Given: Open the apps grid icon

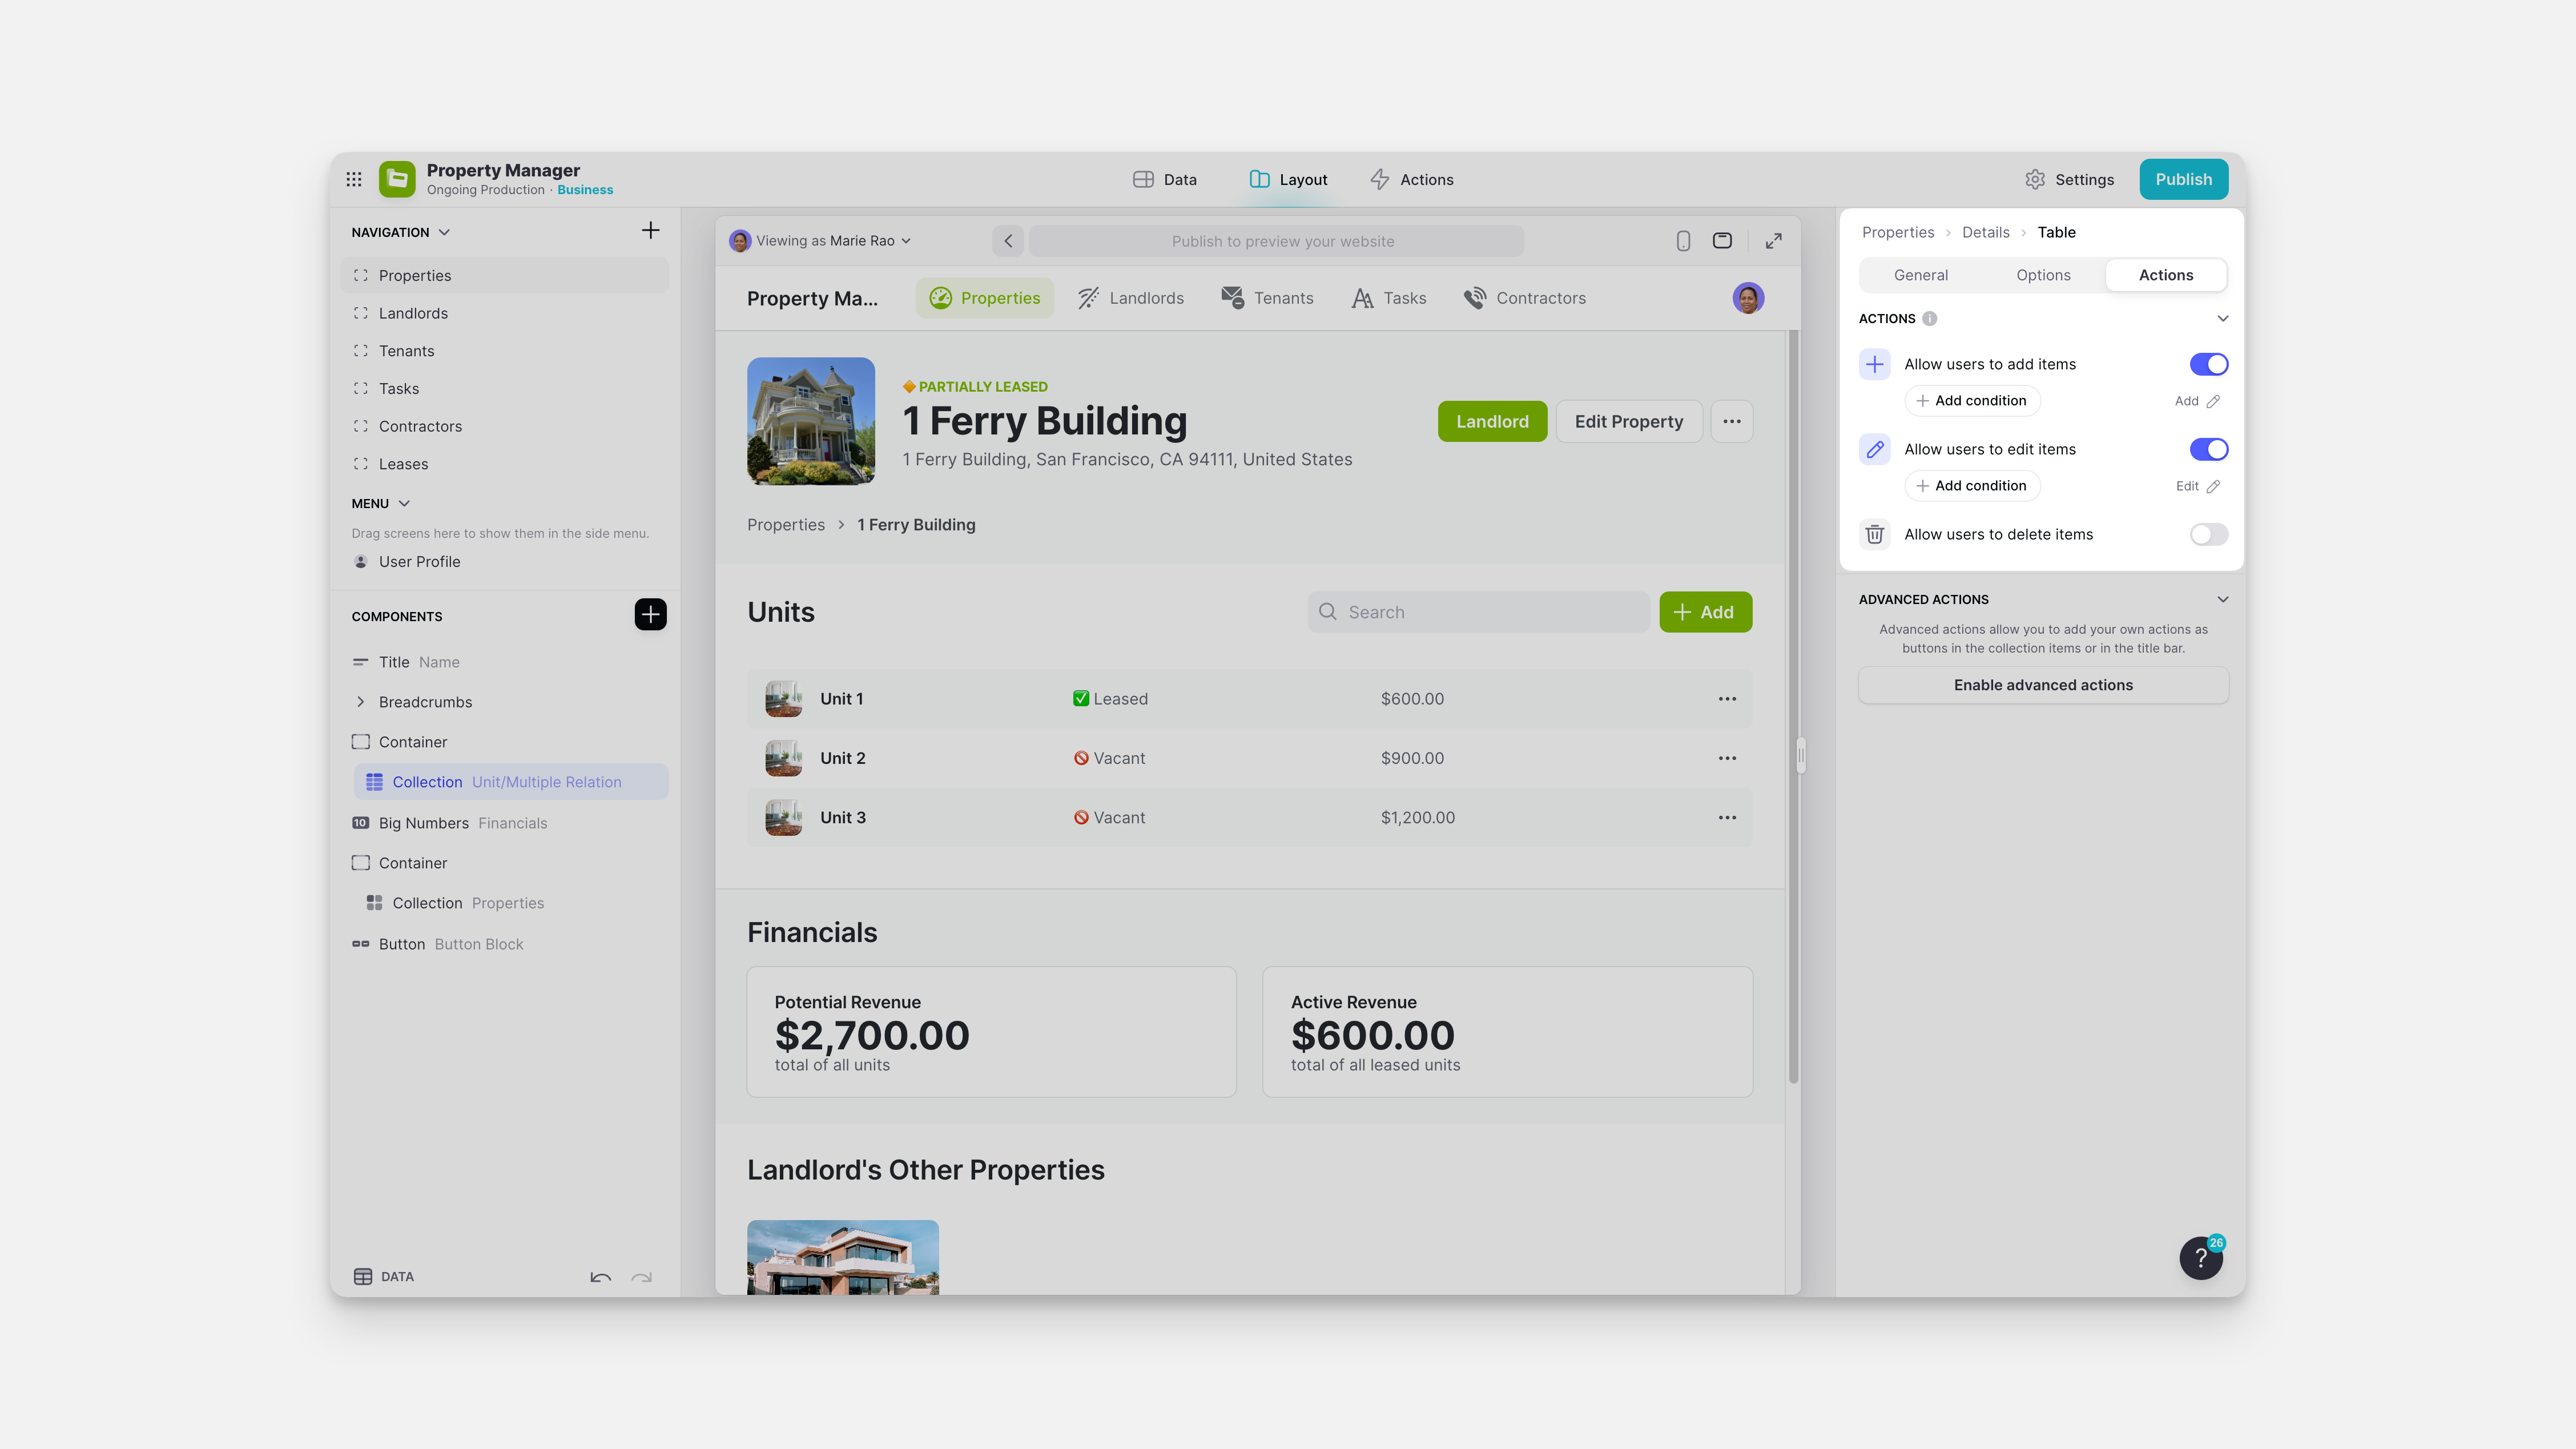Looking at the screenshot, I should [354, 179].
